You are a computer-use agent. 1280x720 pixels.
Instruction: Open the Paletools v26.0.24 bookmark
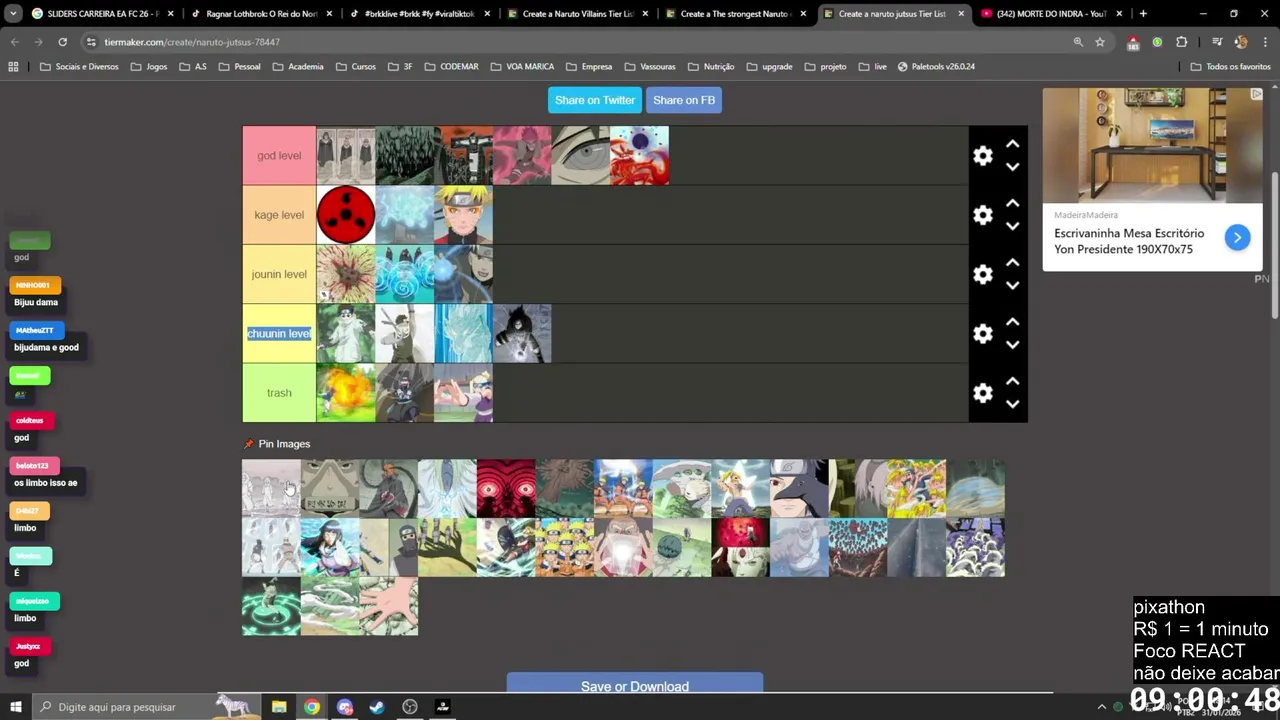pyautogui.click(x=936, y=67)
